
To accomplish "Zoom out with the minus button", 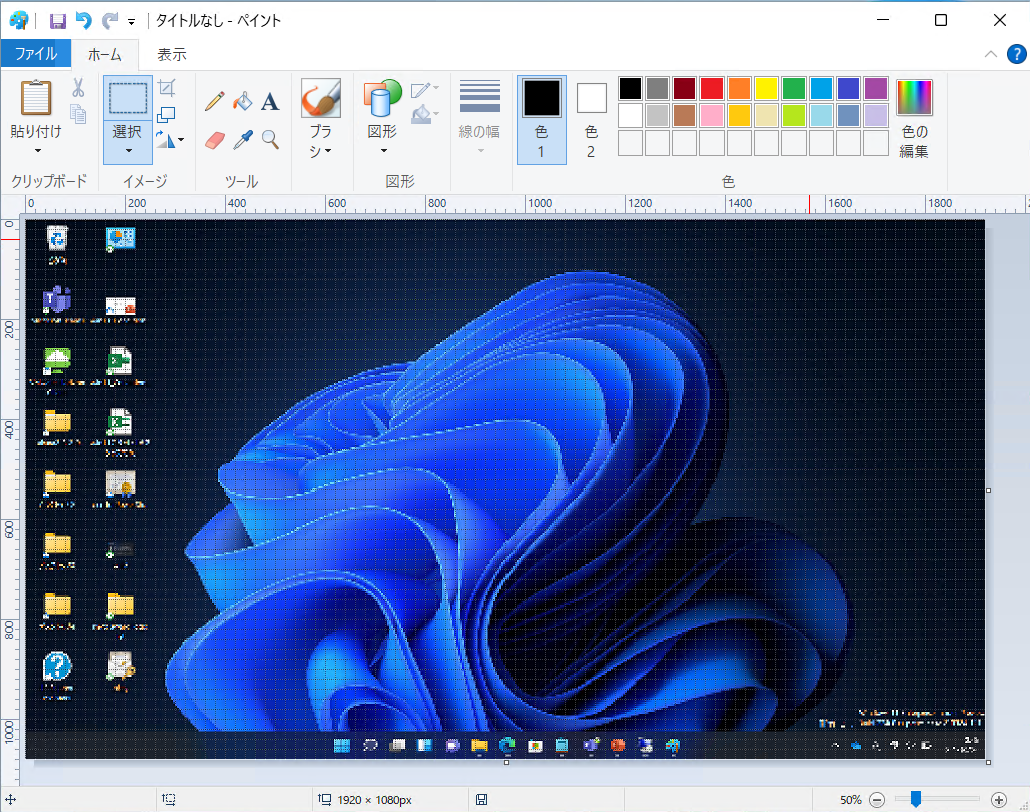I will tap(876, 800).
